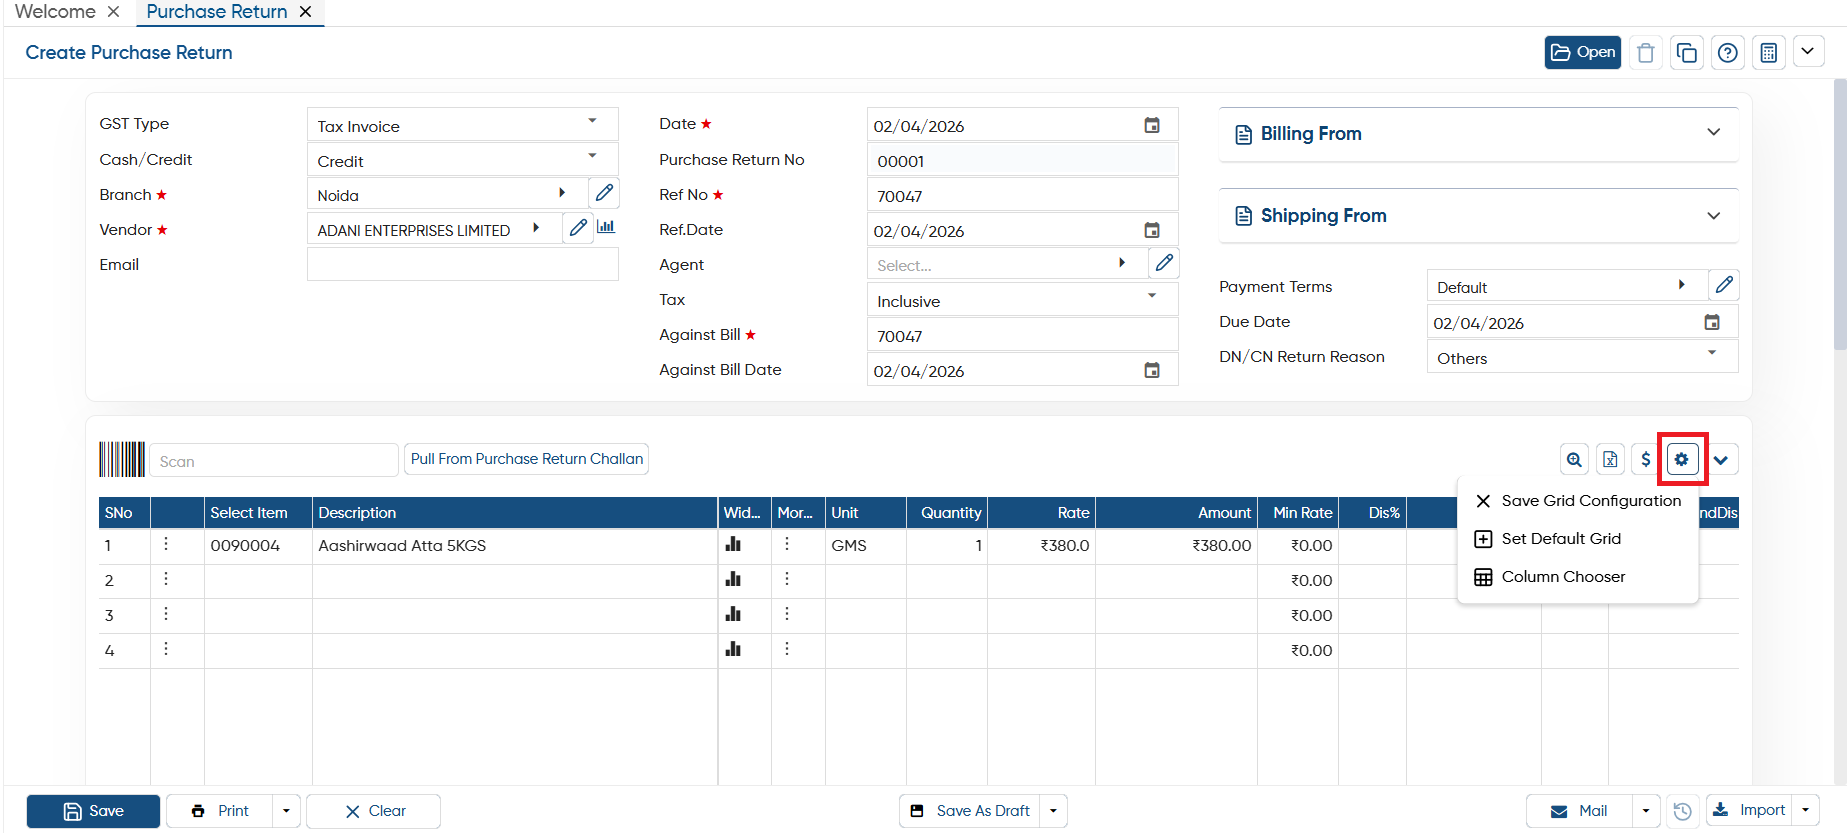
Task: Click the dollar currency icon above grid
Action: [x=1645, y=459]
